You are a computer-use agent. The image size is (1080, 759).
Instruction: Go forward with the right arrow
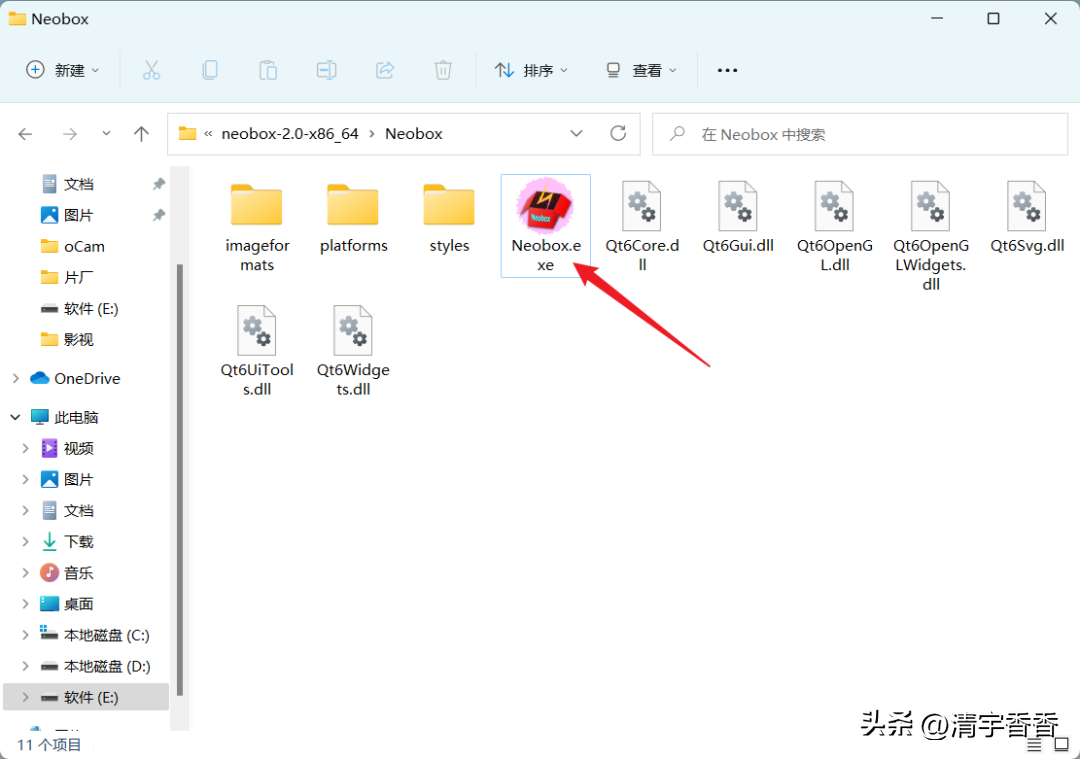coord(70,134)
